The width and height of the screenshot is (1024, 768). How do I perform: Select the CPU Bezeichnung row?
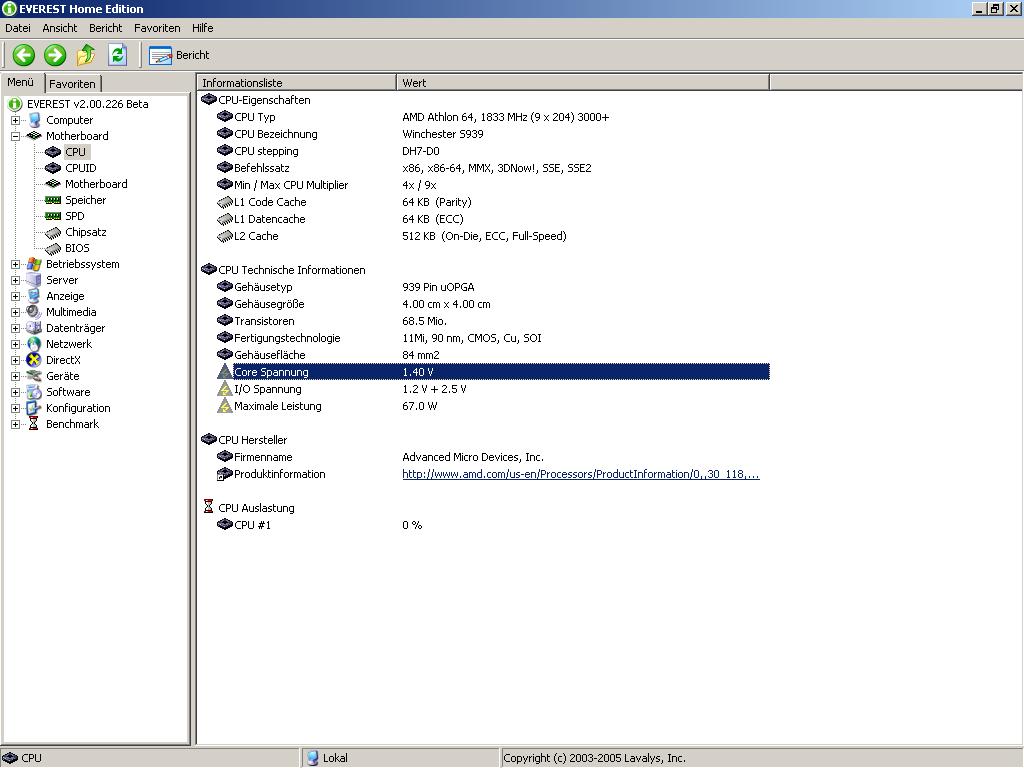pos(483,134)
